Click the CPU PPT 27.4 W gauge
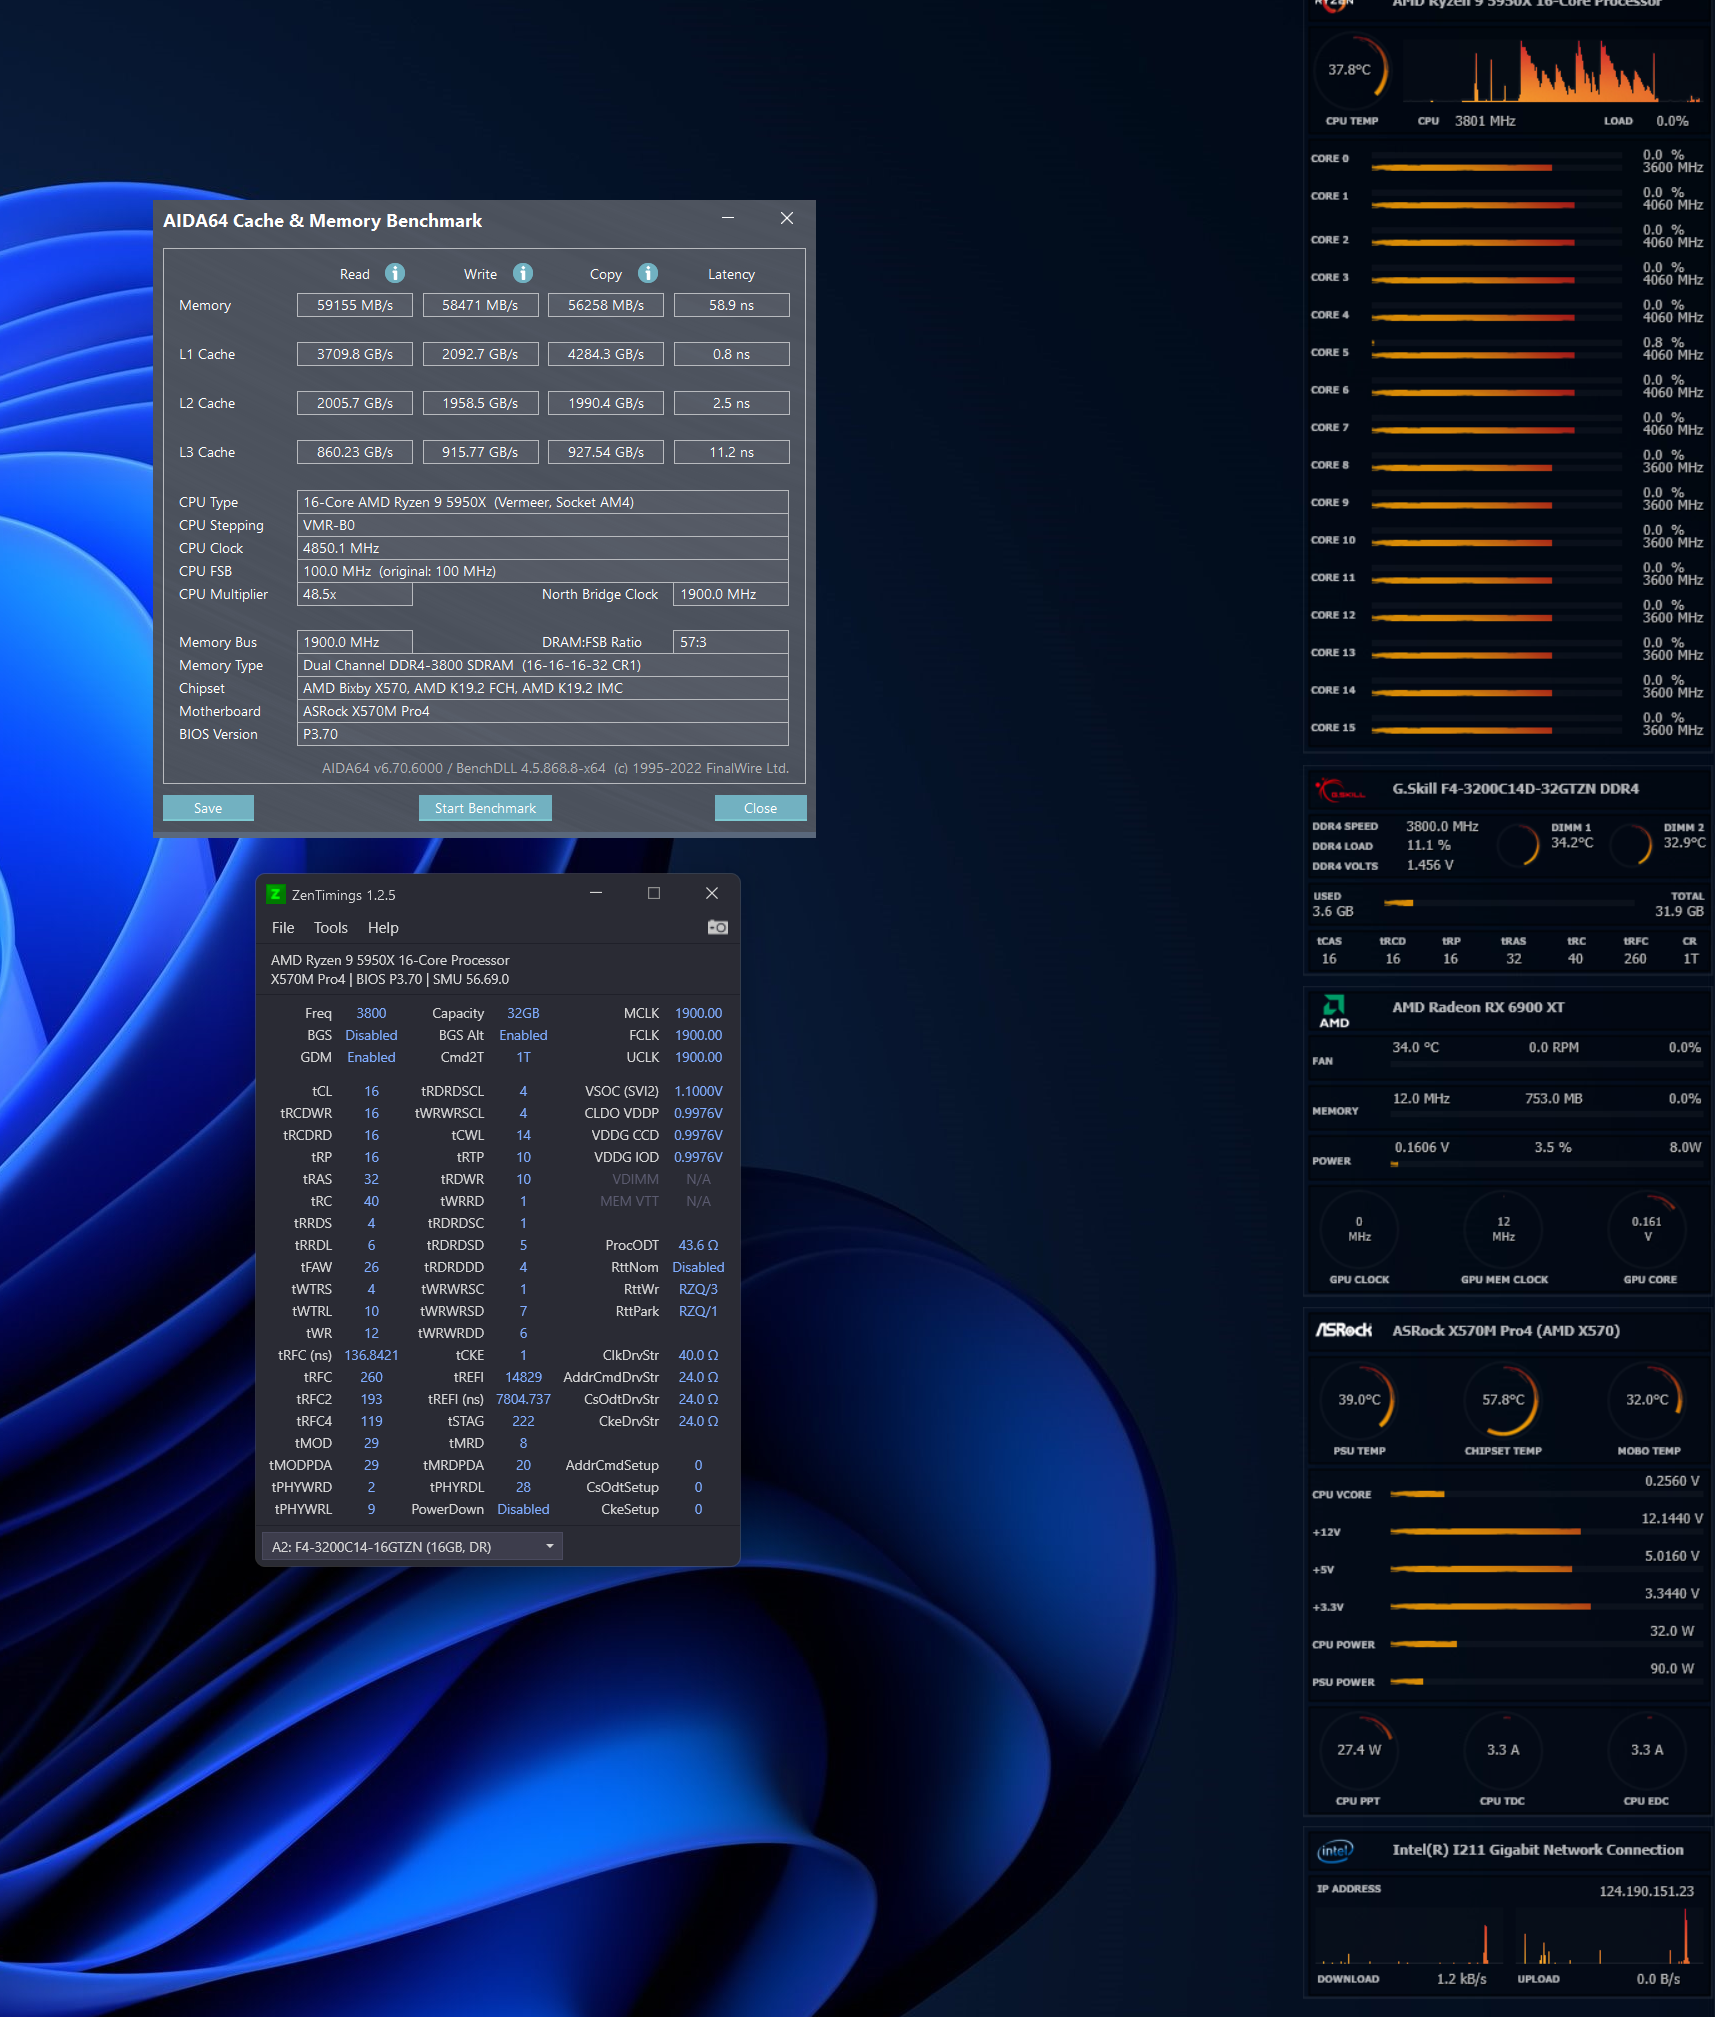Viewport: 1715px width, 2017px height. point(1359,1750)
